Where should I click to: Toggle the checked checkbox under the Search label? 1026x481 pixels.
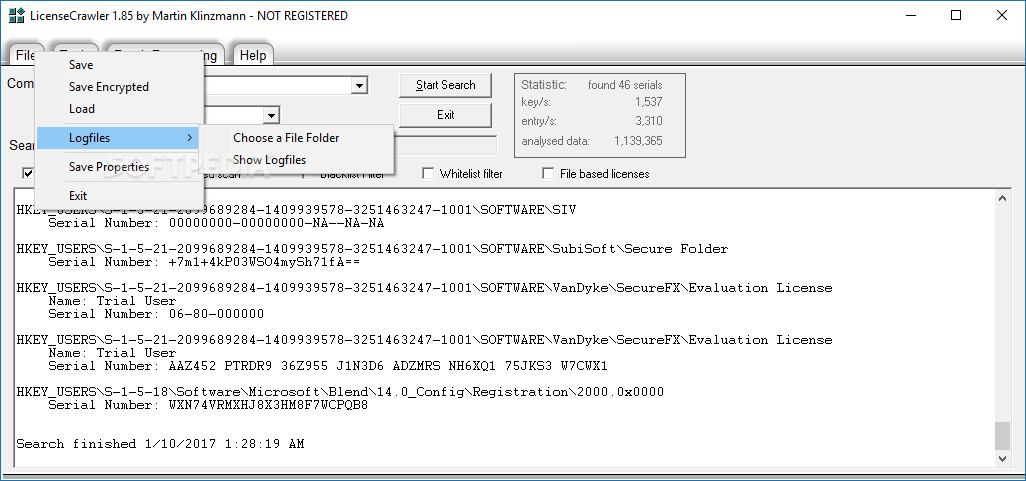click(x=28, y=174)
